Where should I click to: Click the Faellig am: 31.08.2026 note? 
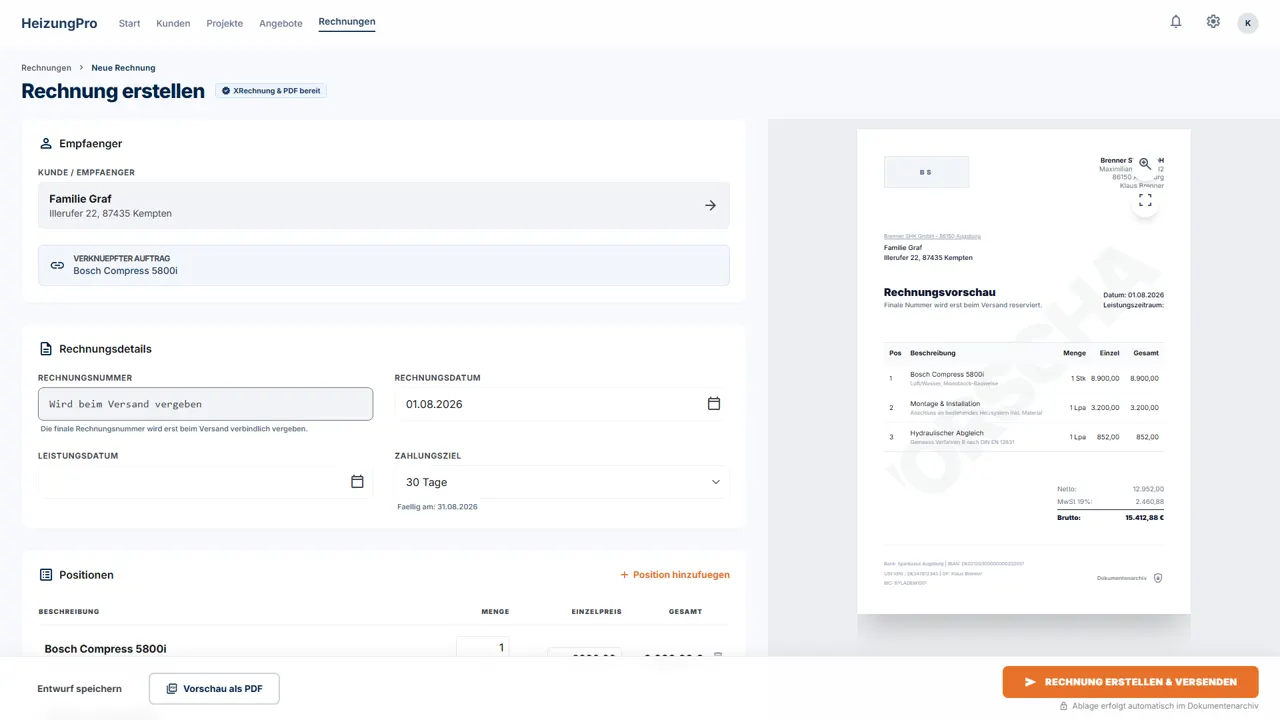pyautogui.click(x=437, y=507)
